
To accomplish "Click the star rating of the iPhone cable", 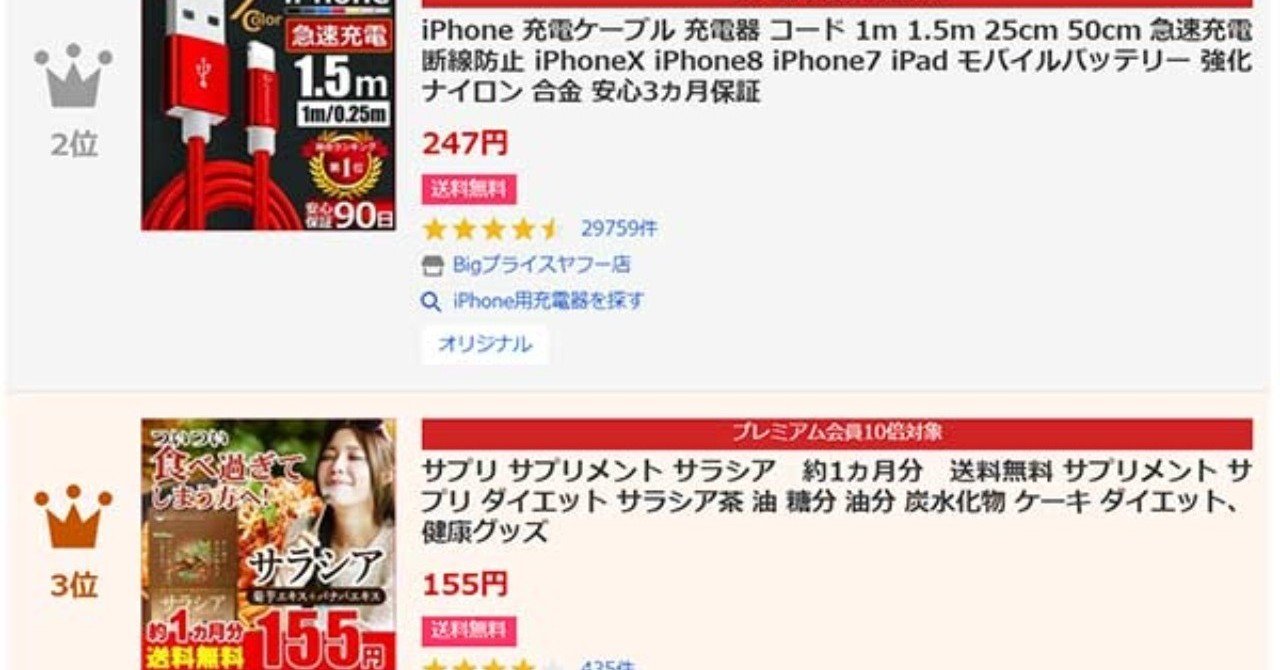I will (x=493, y=229).
